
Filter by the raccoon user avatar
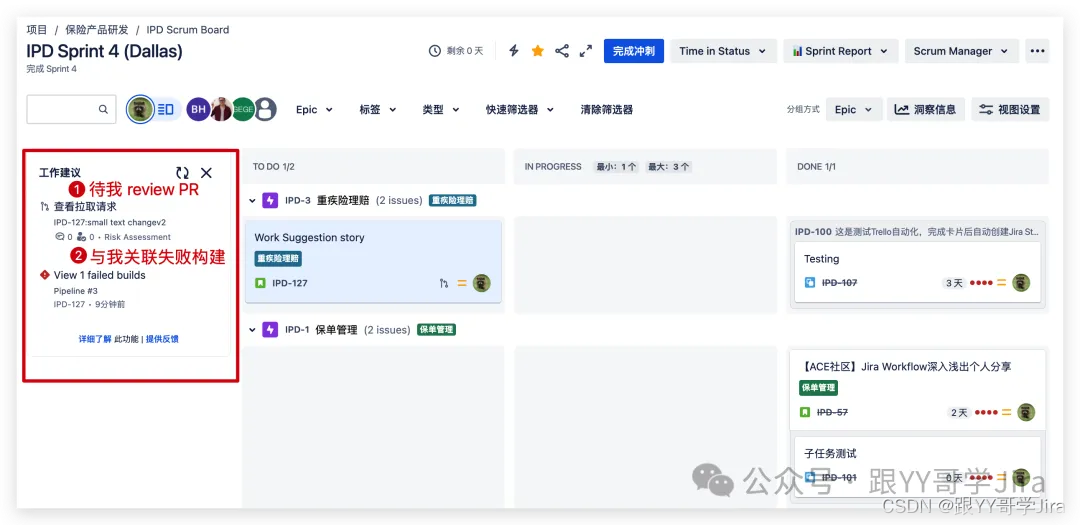pos(141,109)
